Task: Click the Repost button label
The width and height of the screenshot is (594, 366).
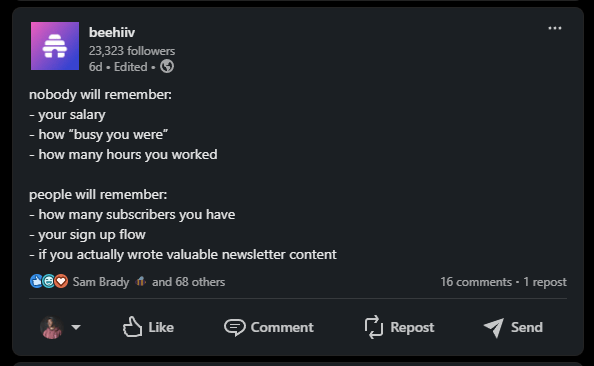Action: point(412,327)
